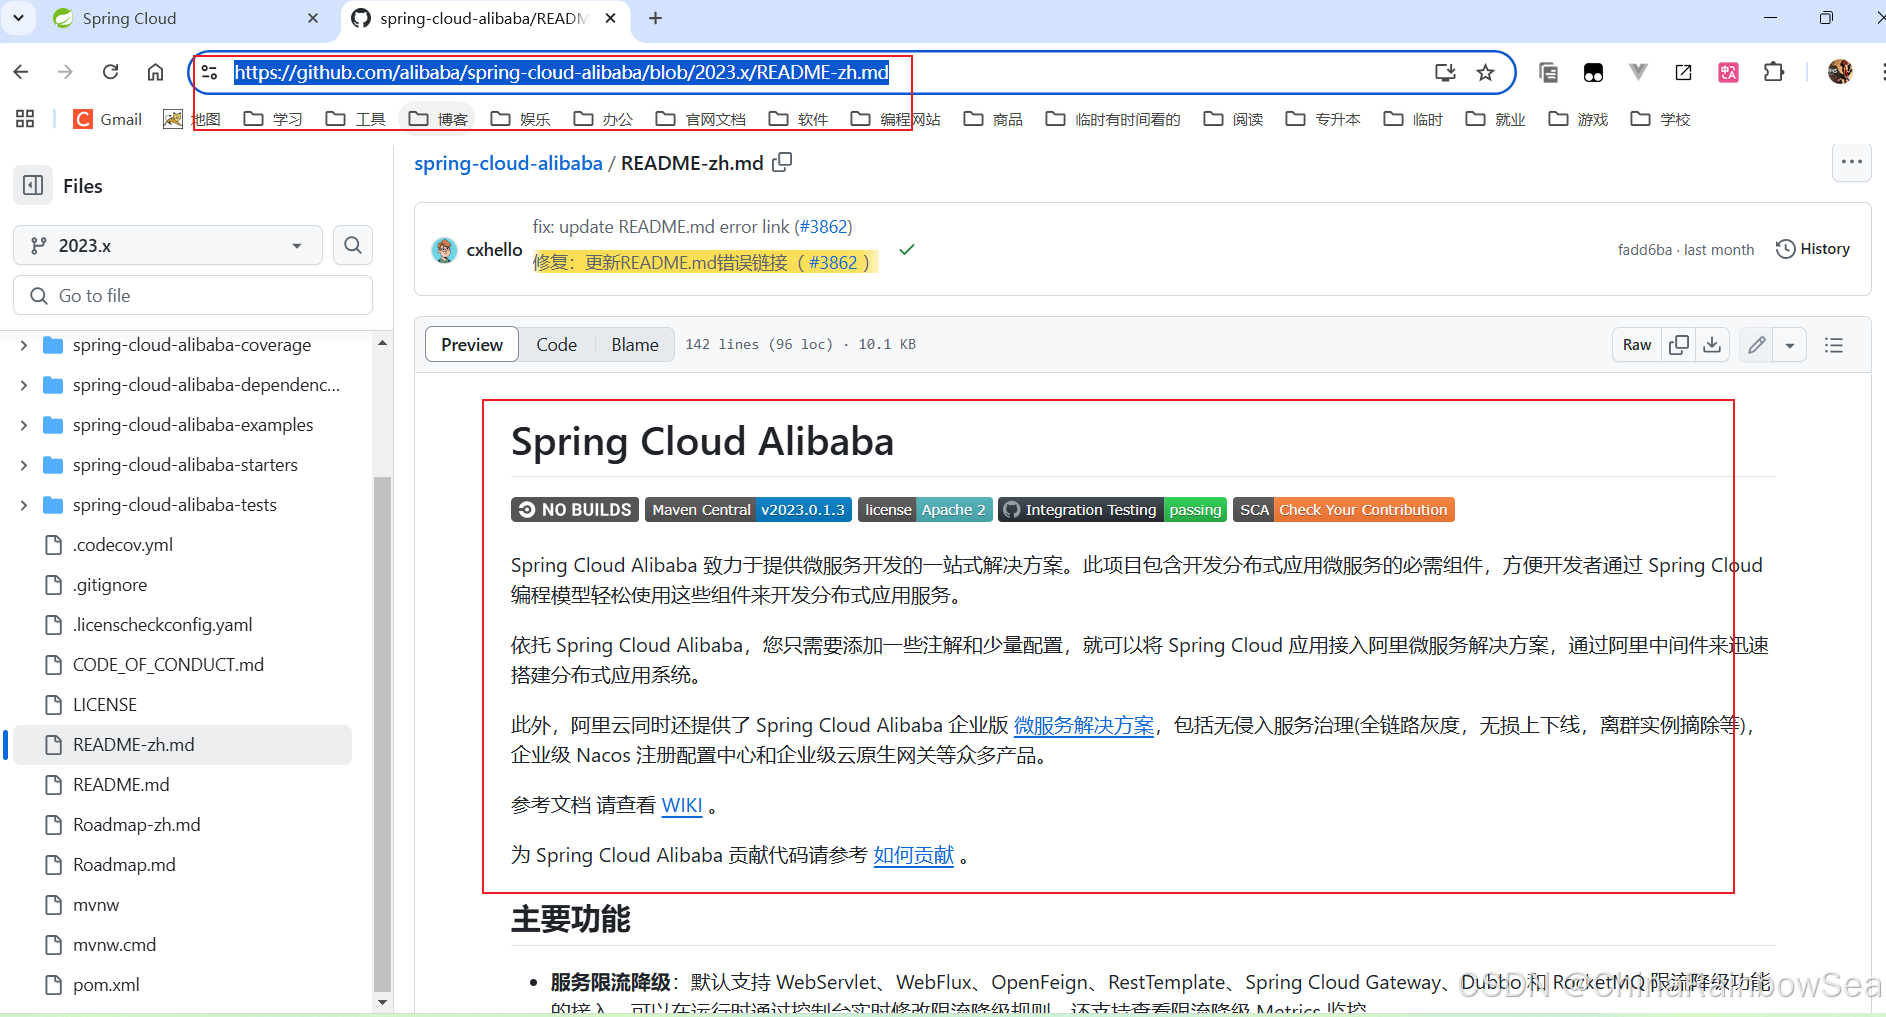Expand spring-cloud-alibaba-examples folder

pos(24,425)
